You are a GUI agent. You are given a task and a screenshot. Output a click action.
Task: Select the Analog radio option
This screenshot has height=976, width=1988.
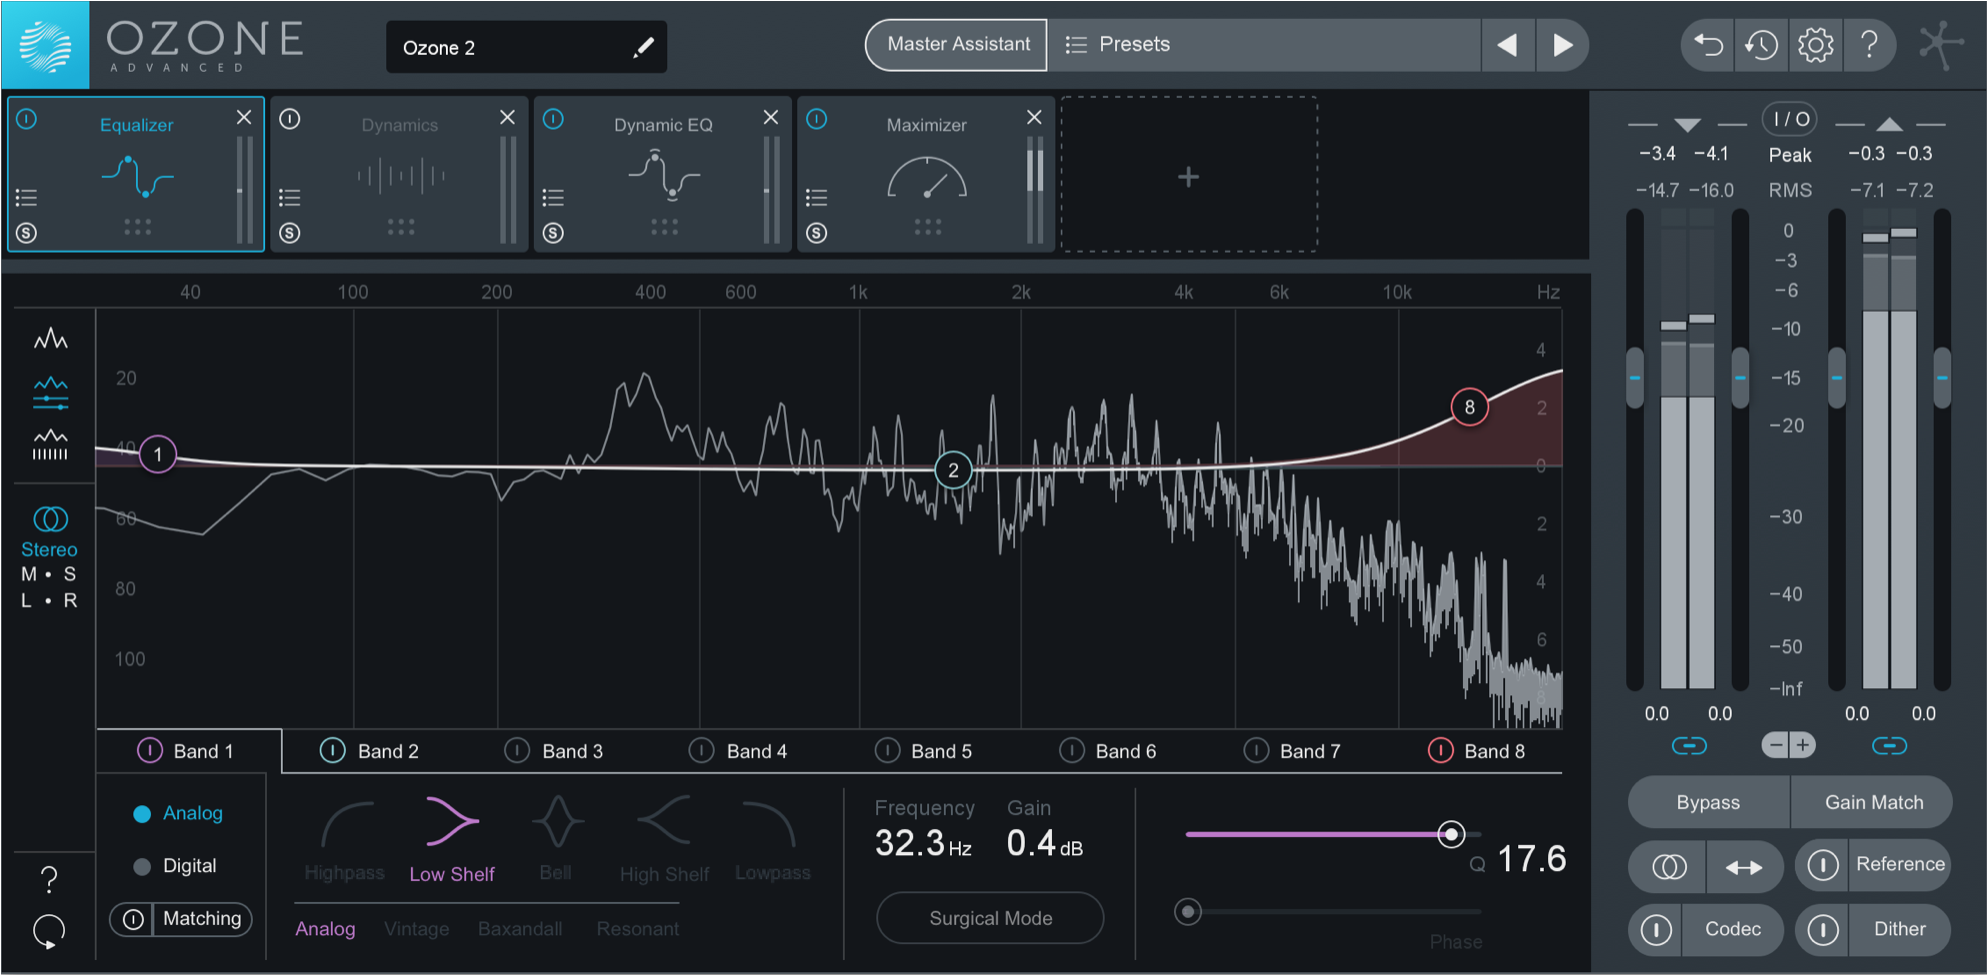pyautogui.click(x=142, y=814)
